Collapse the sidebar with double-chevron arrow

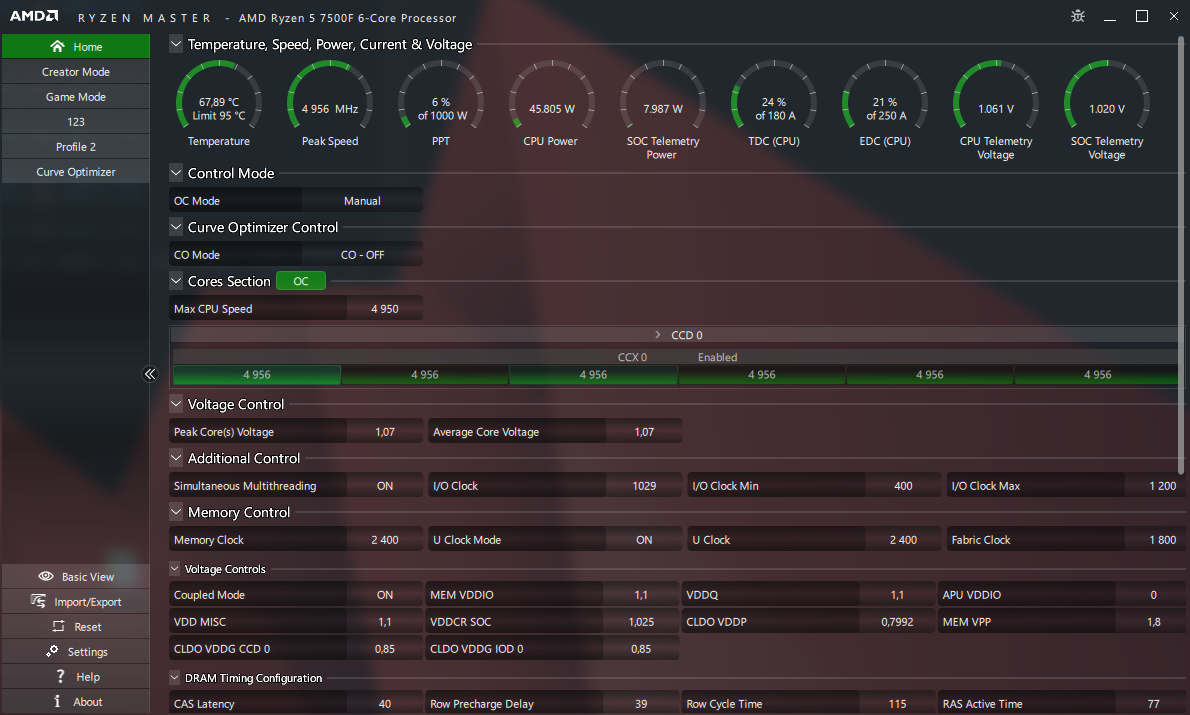[150, 373]
